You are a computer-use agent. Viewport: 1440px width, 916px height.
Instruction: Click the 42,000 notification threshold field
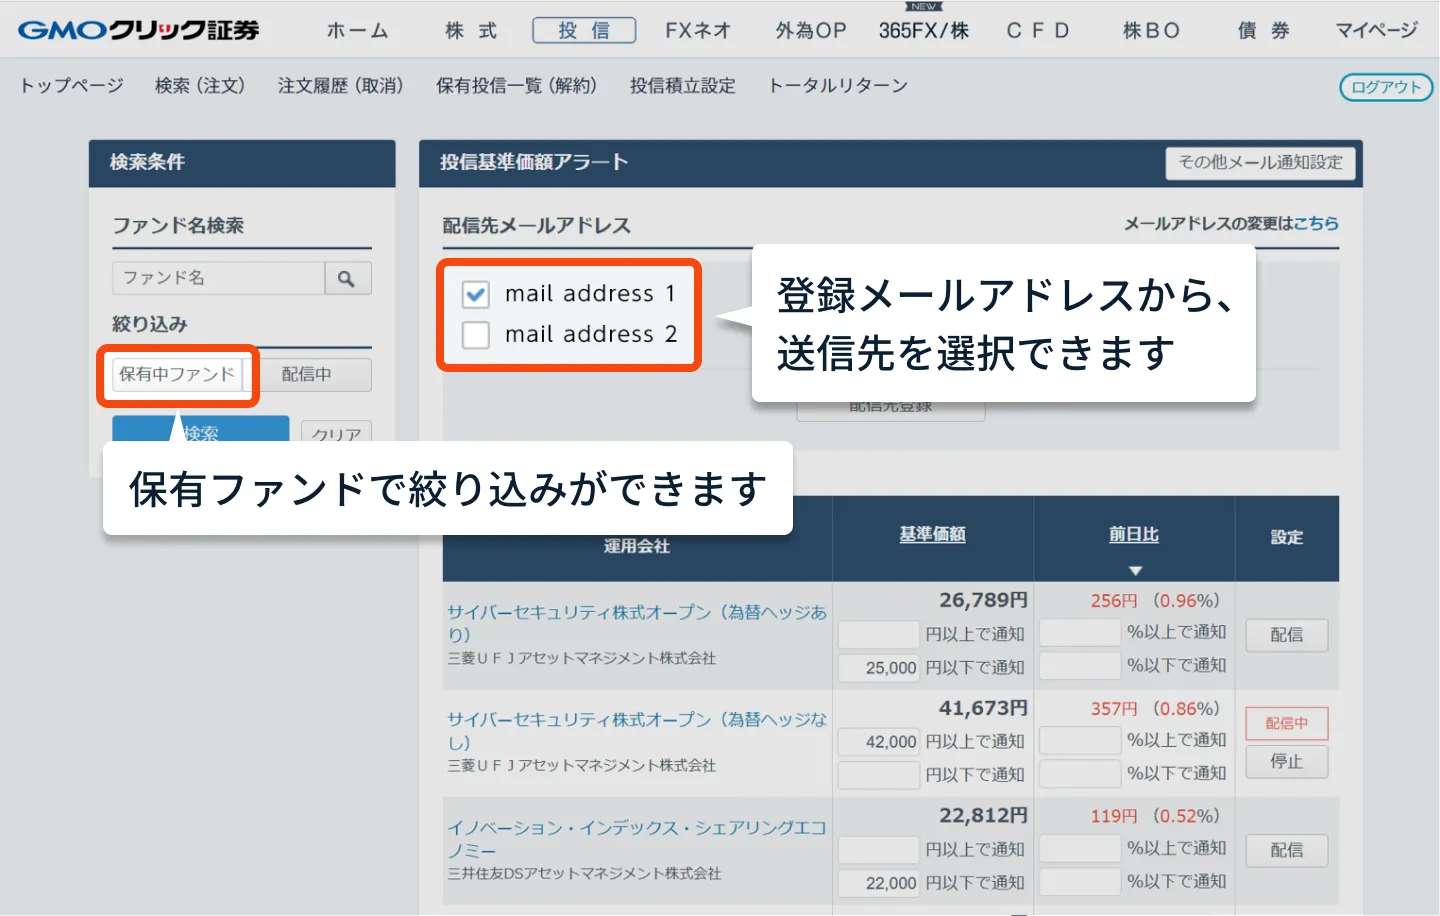coord(878,740)
